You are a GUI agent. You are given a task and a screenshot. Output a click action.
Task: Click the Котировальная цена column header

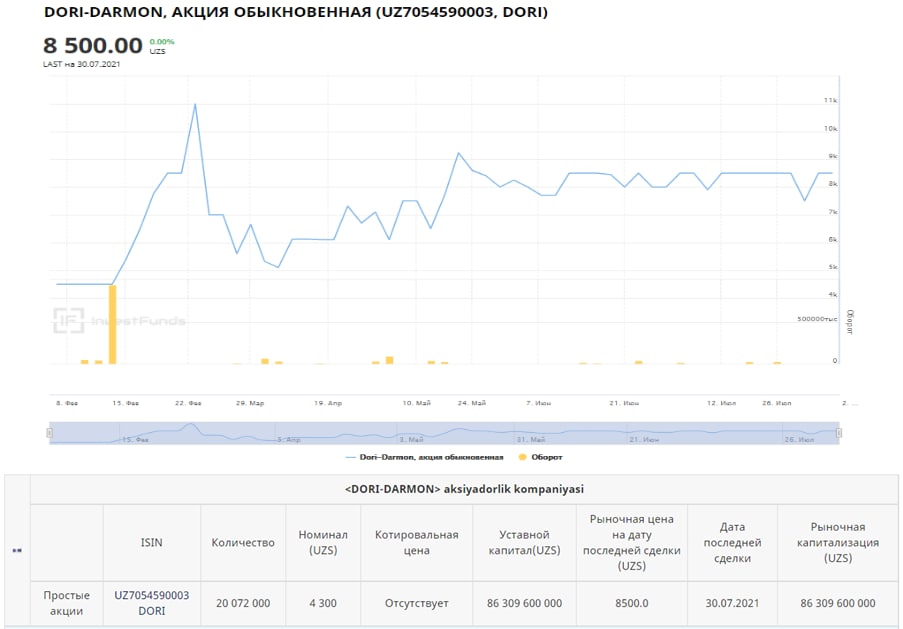[416, 543]
